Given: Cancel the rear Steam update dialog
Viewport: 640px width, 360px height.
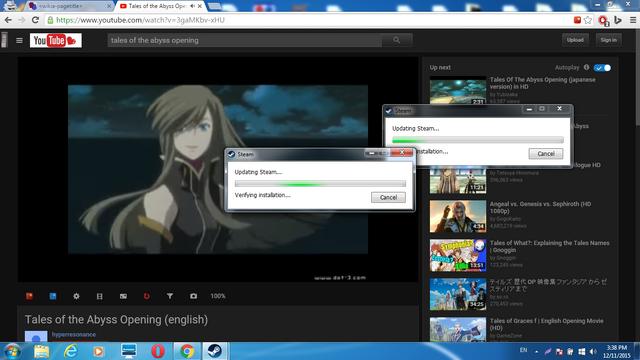Looking at the screenshot, I should point(546,153).
